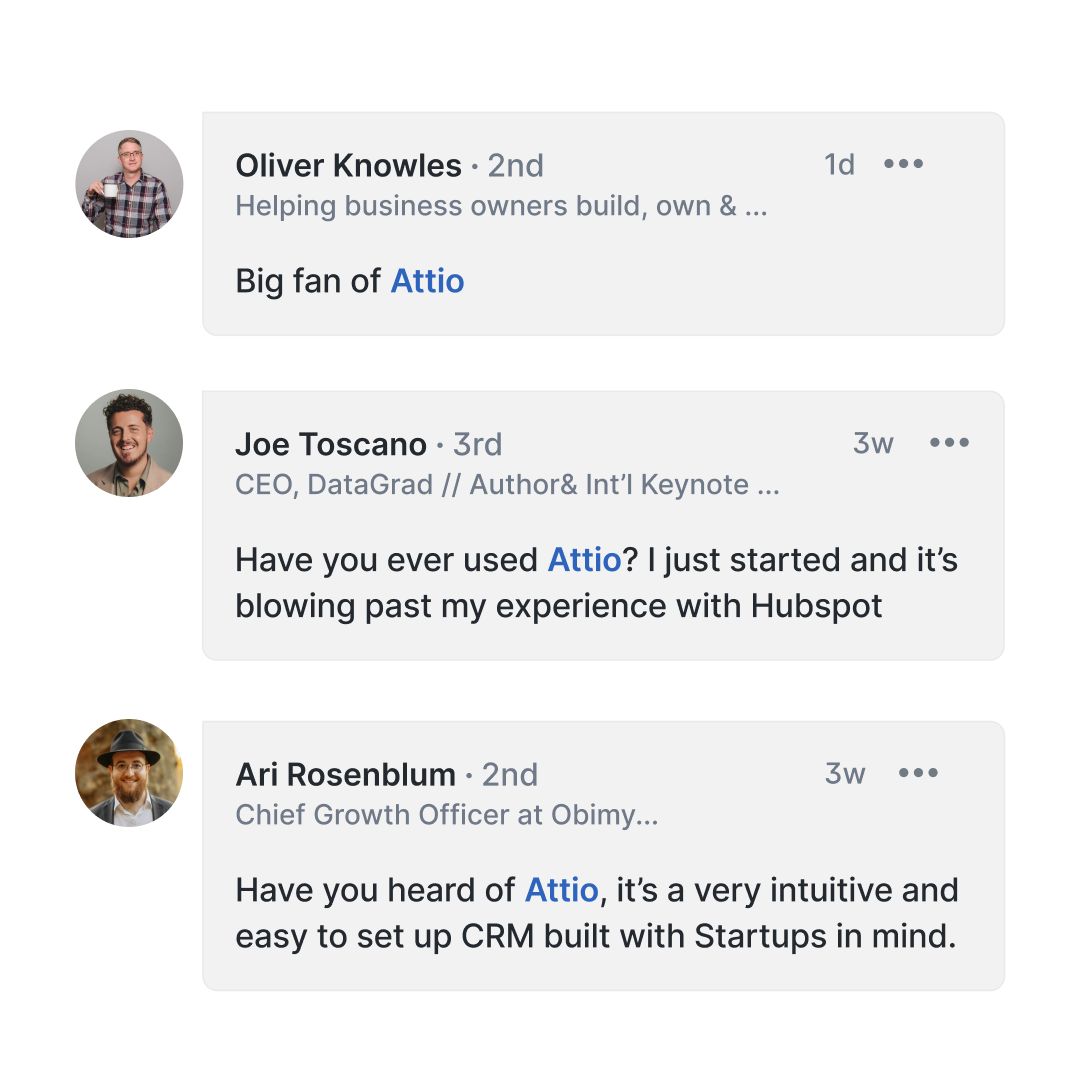Open Oliver Knowles' profile photo

pyautogui.click(x=129, y=184)
